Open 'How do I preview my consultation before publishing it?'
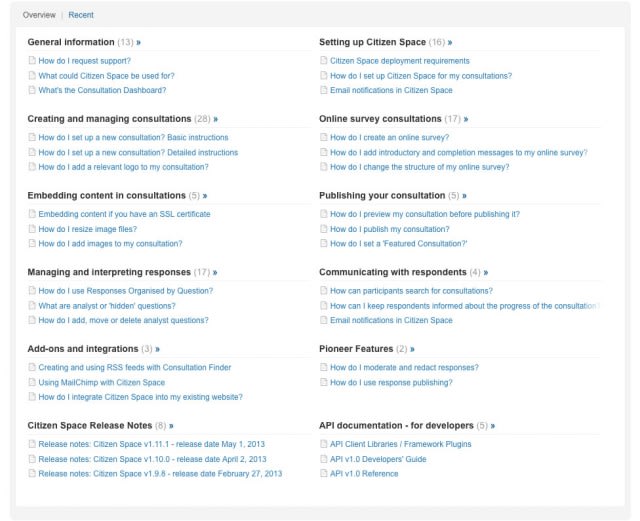Viewport: 640px width, 521px height. pos(425,214)
